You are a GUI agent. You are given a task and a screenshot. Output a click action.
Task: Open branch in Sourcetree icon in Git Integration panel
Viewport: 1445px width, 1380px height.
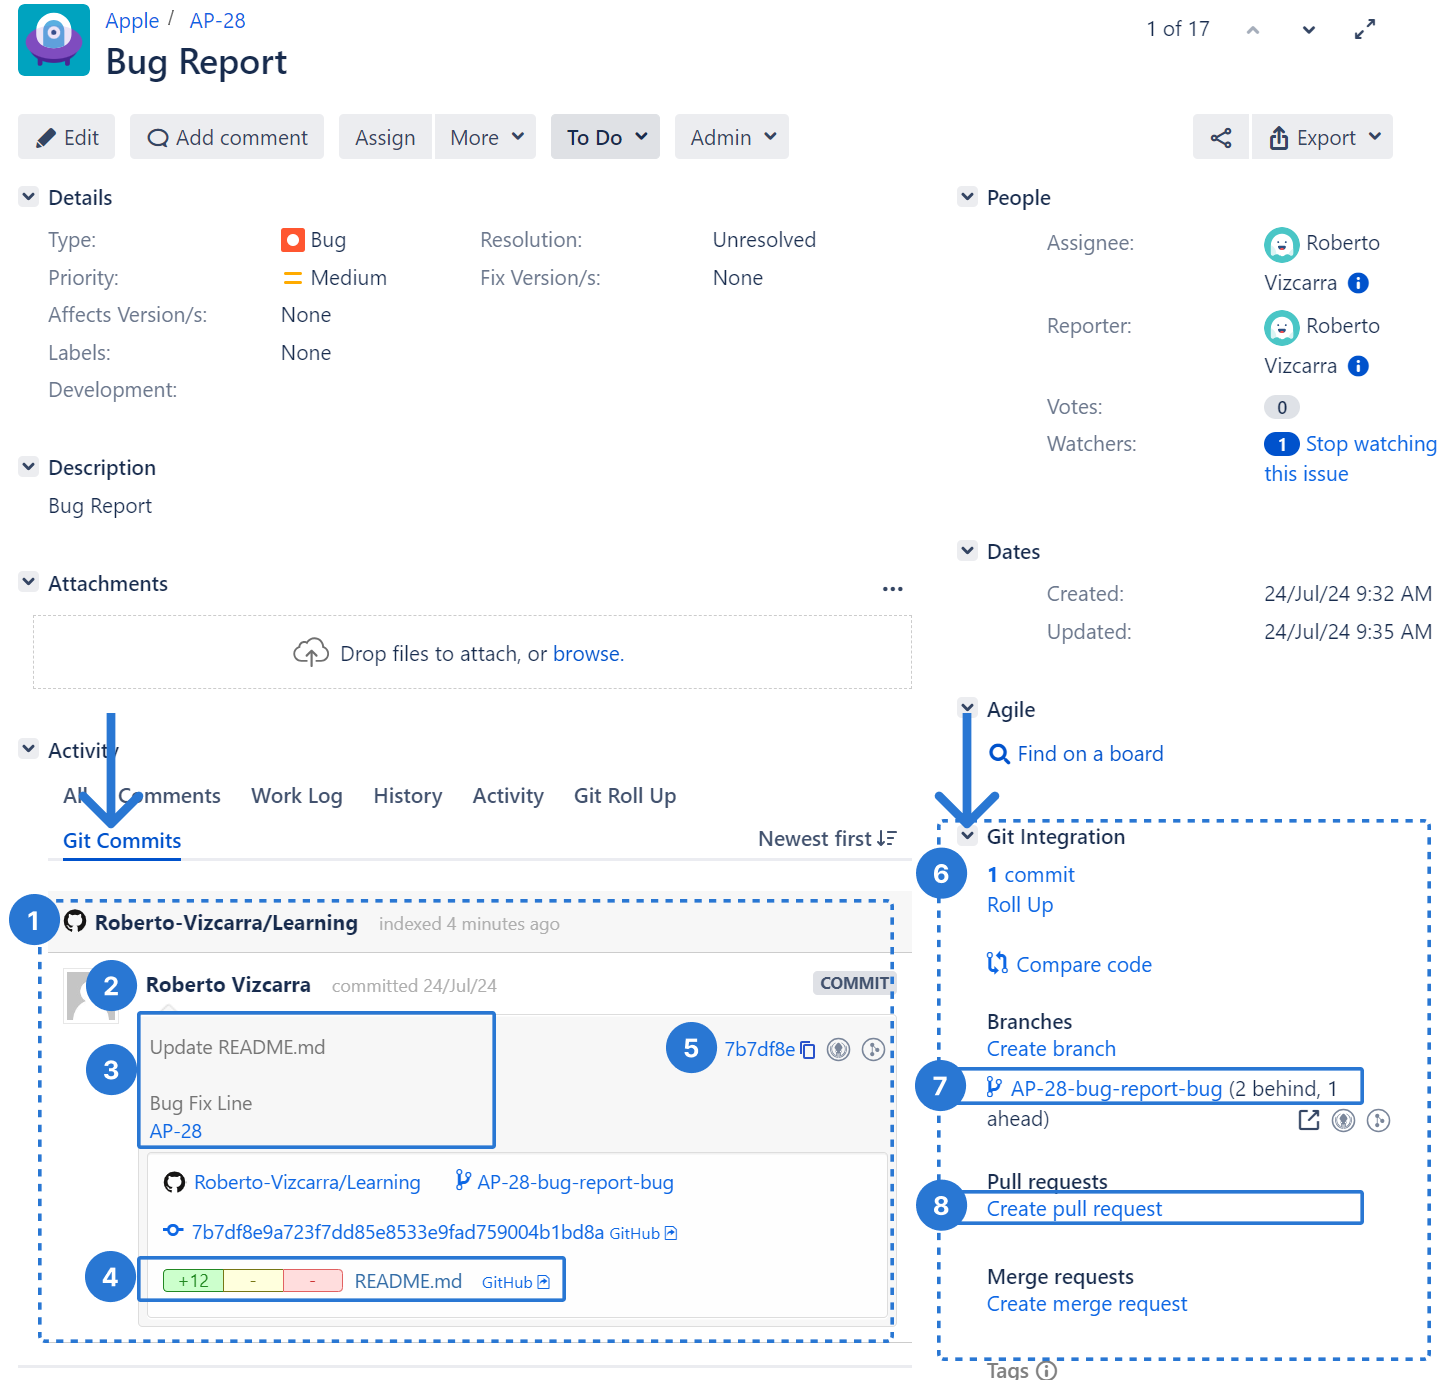(x=1379, y=1121)
